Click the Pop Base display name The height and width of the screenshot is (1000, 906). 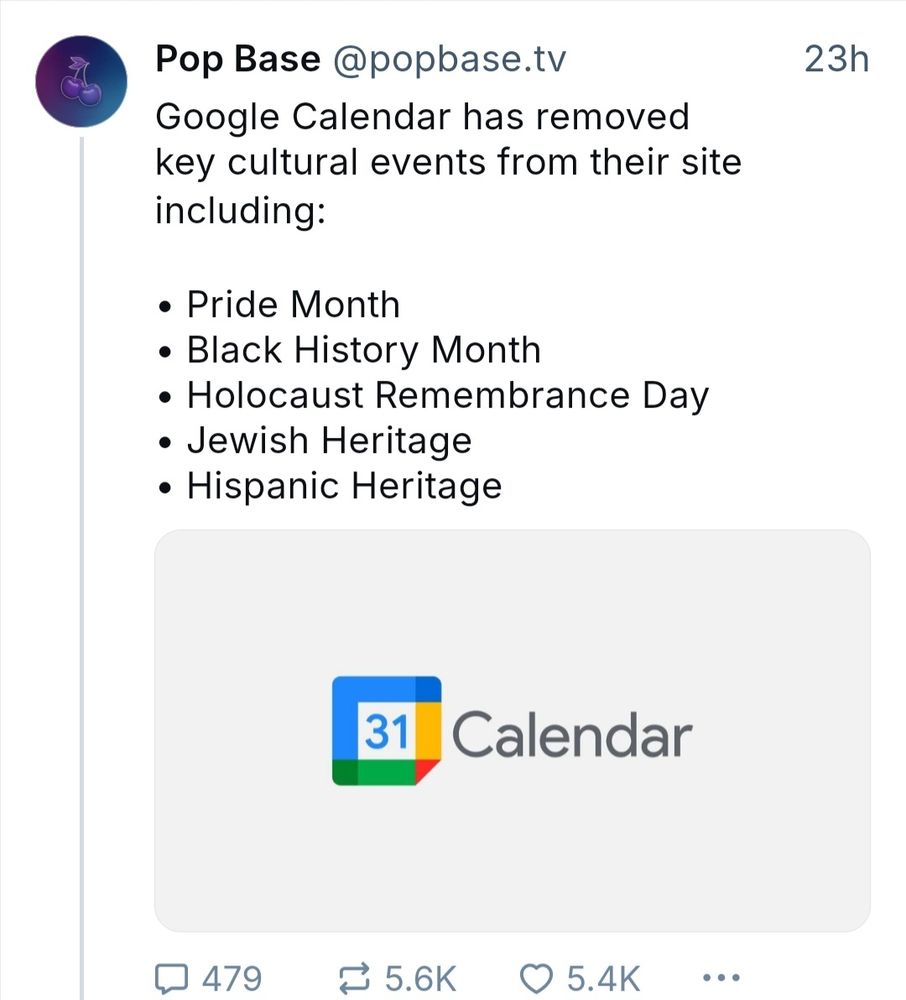238,59
